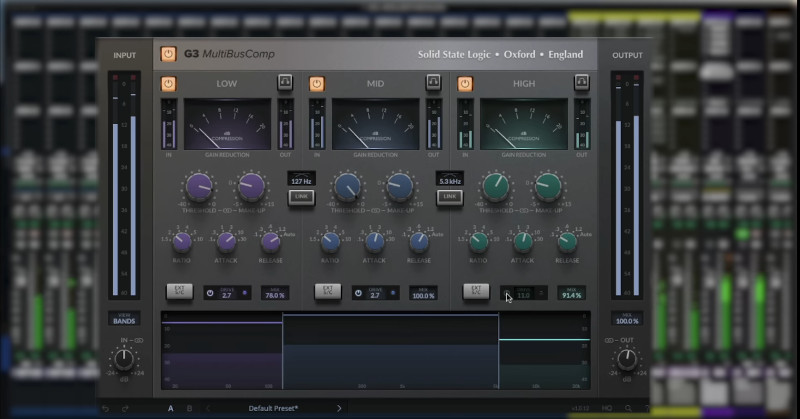The width and height of the screenshot is (800, 419).
Task: Toggle the G3 MultiBusComp main power button
Action: (x=168, y=54)
